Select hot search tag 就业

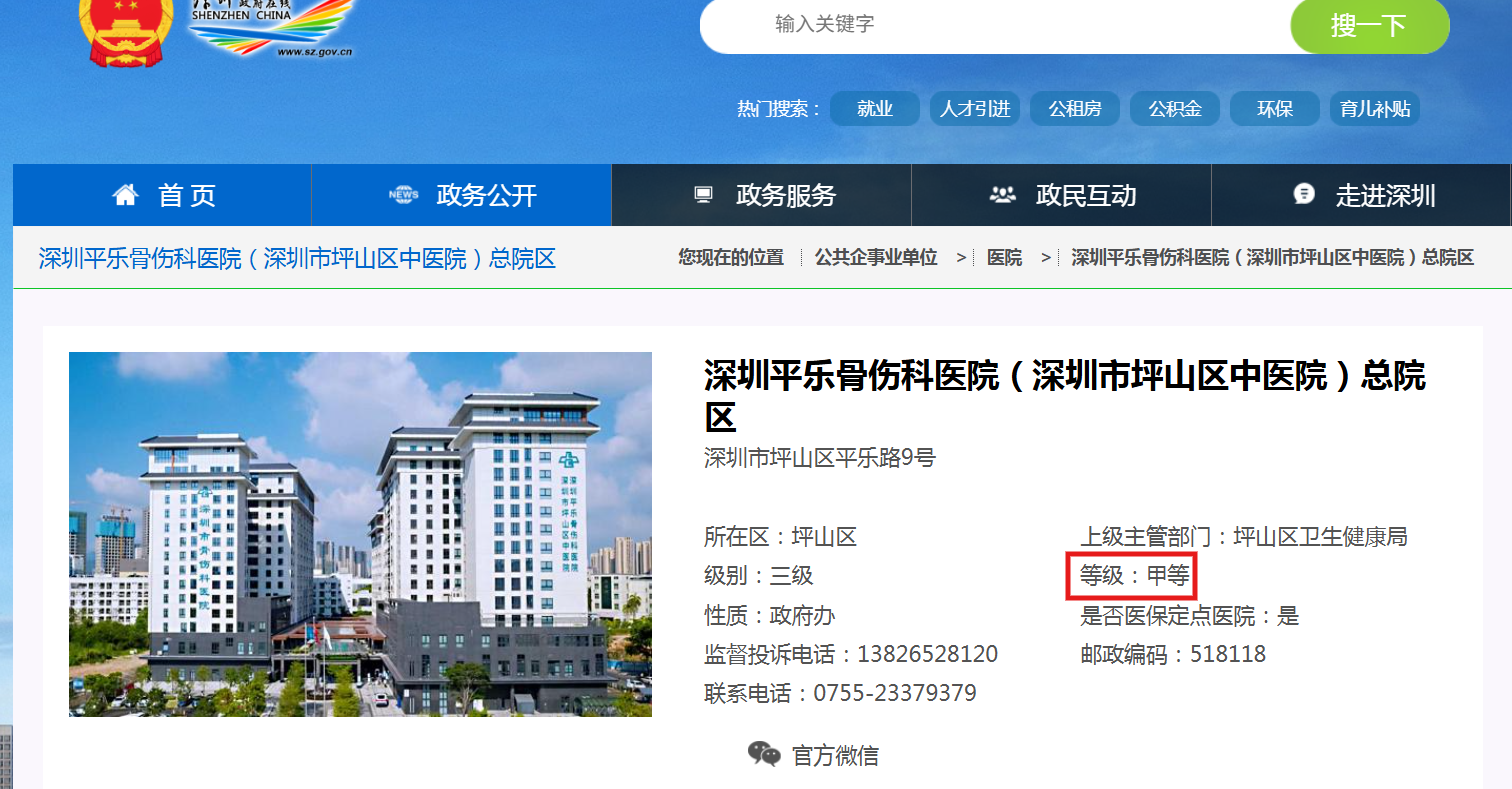pos(875,109)
